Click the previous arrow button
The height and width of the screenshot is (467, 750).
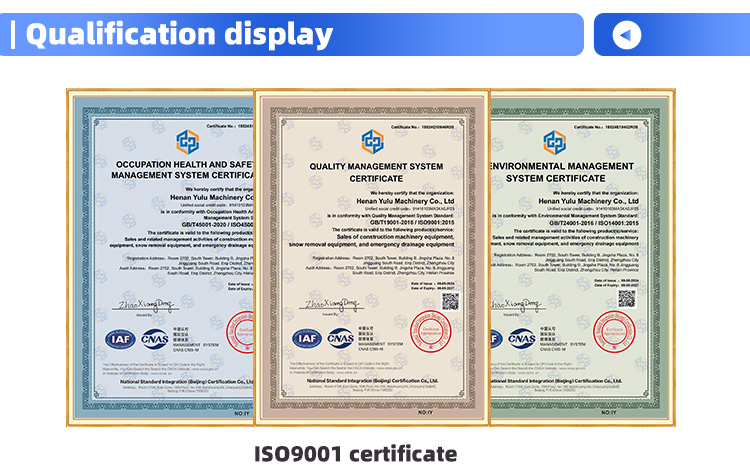[x=627, y=35]
